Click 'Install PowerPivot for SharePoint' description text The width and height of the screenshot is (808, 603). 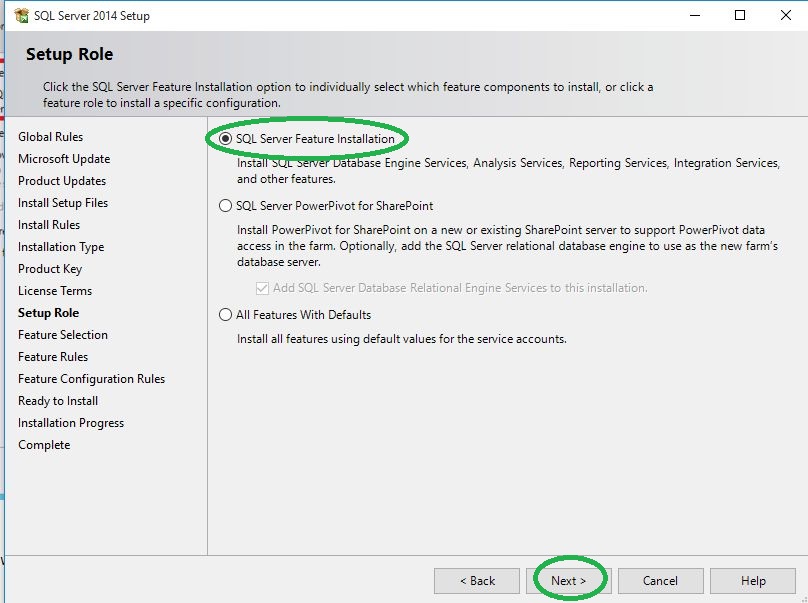coord(508,246)
